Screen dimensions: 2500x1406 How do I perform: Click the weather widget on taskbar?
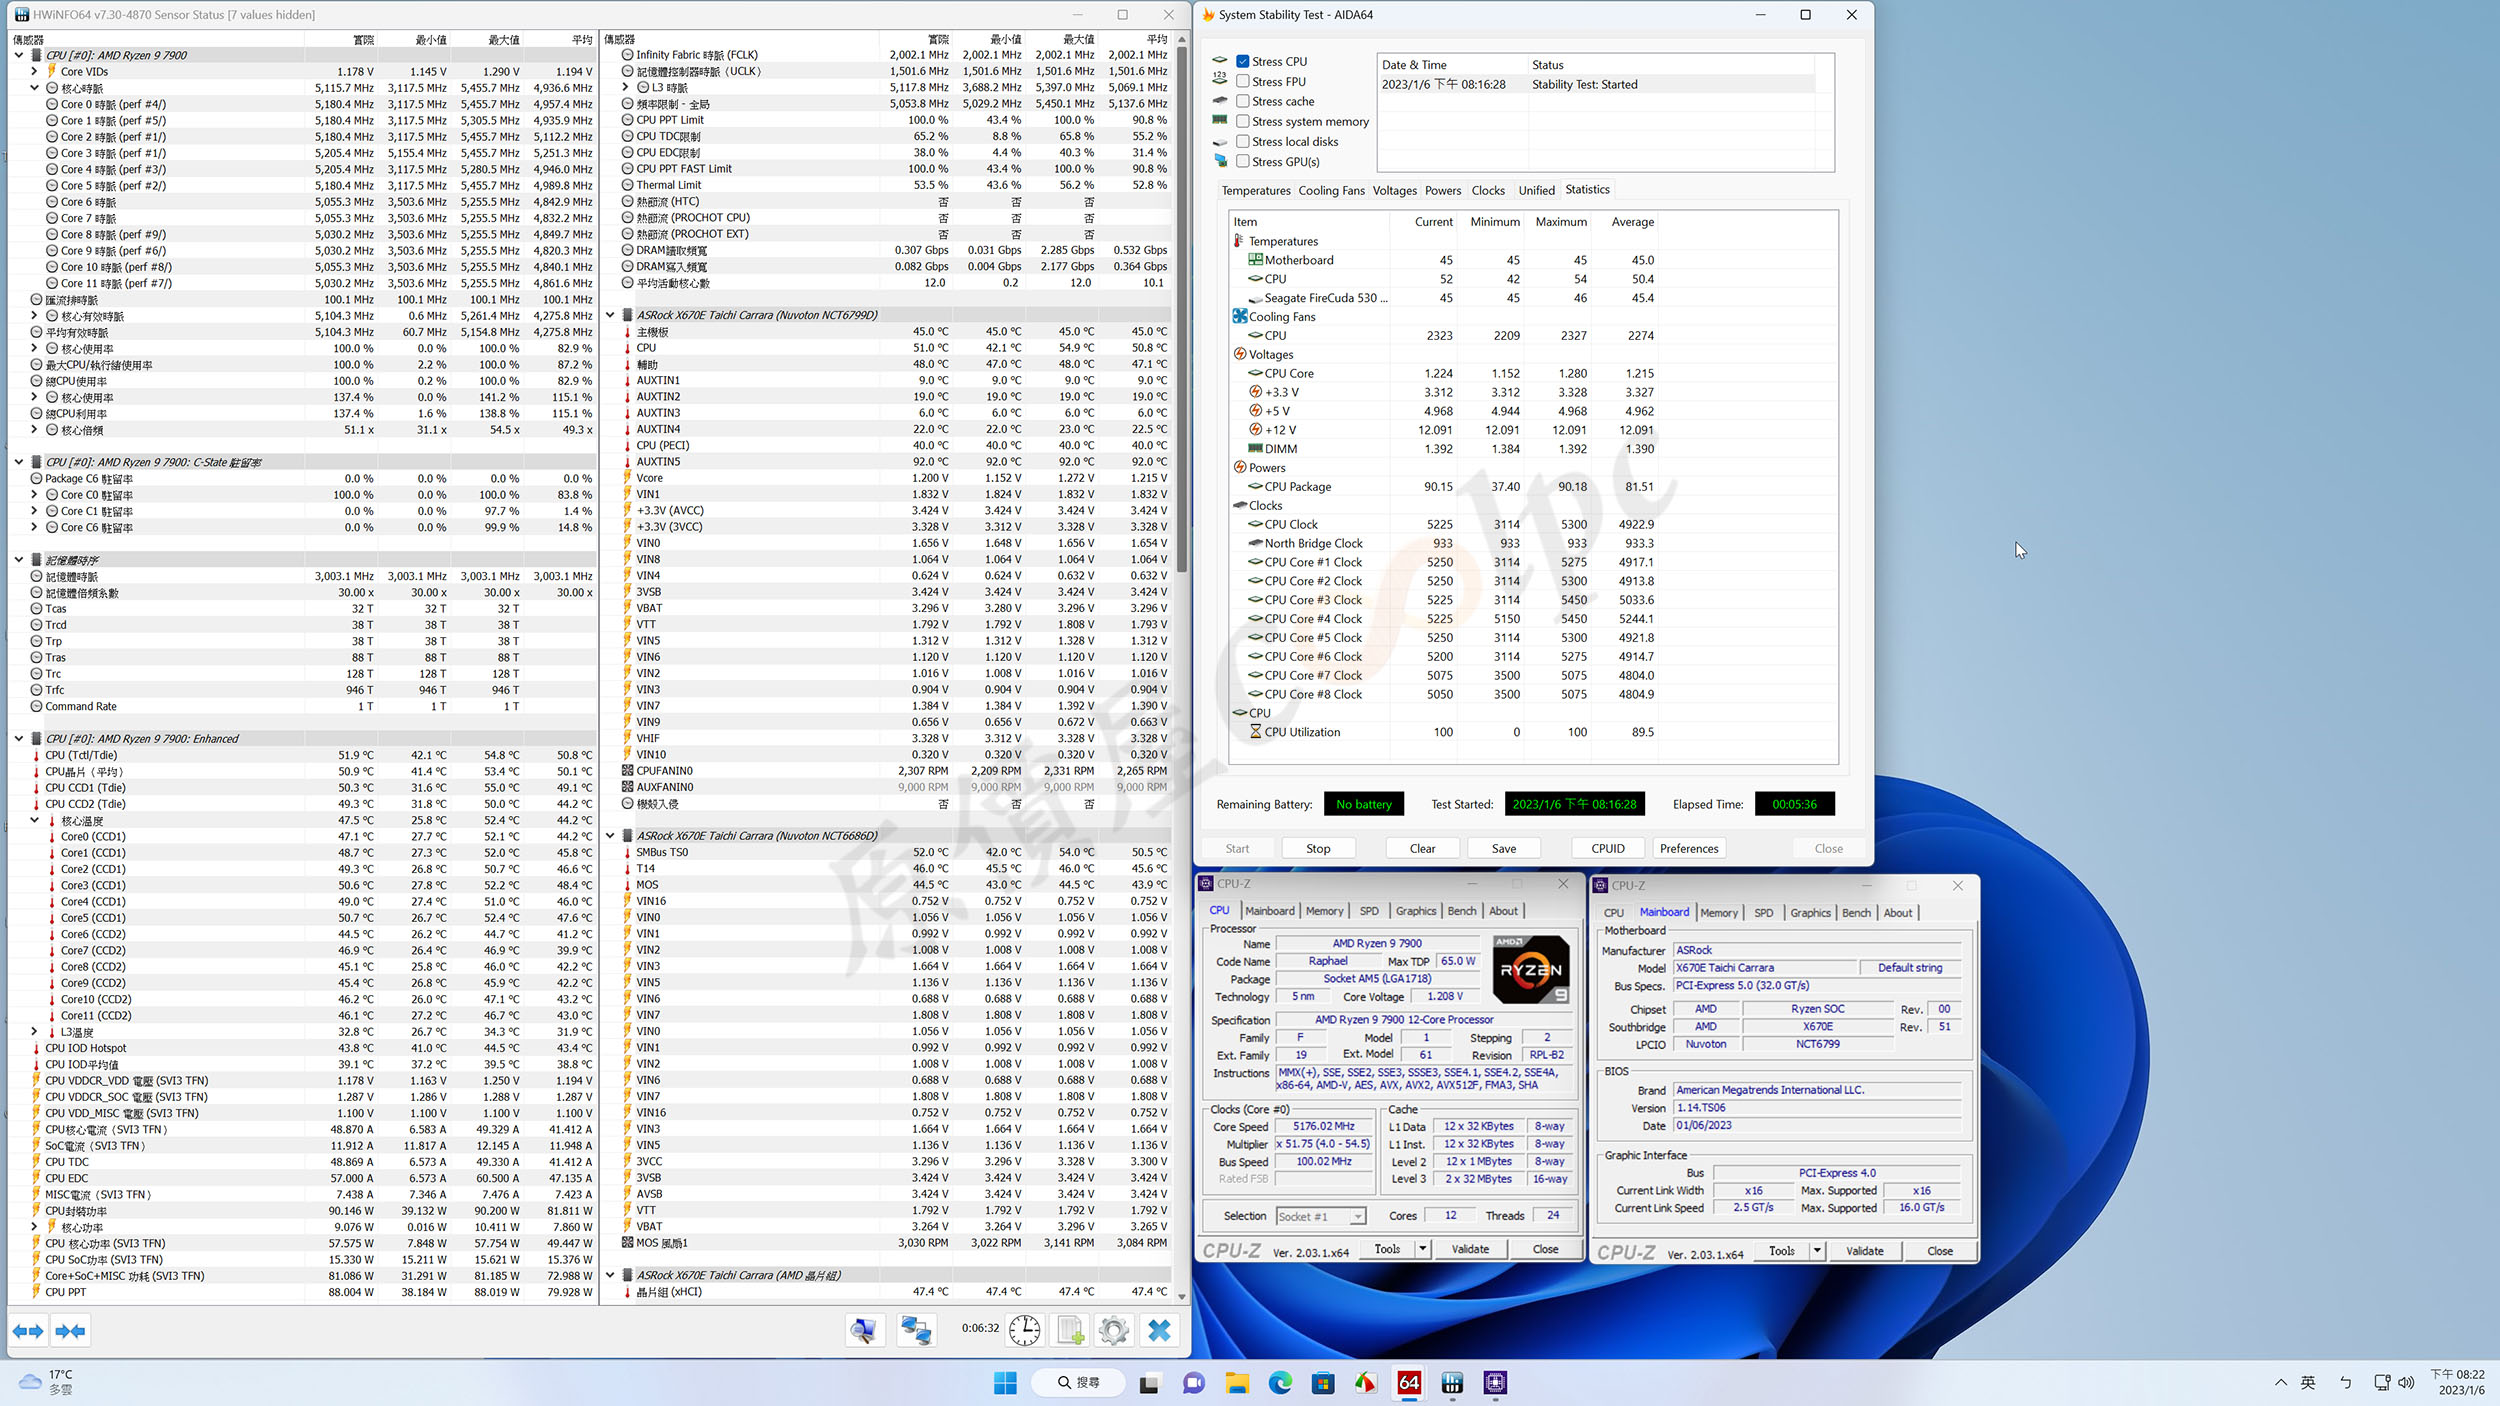point(47,1382)
